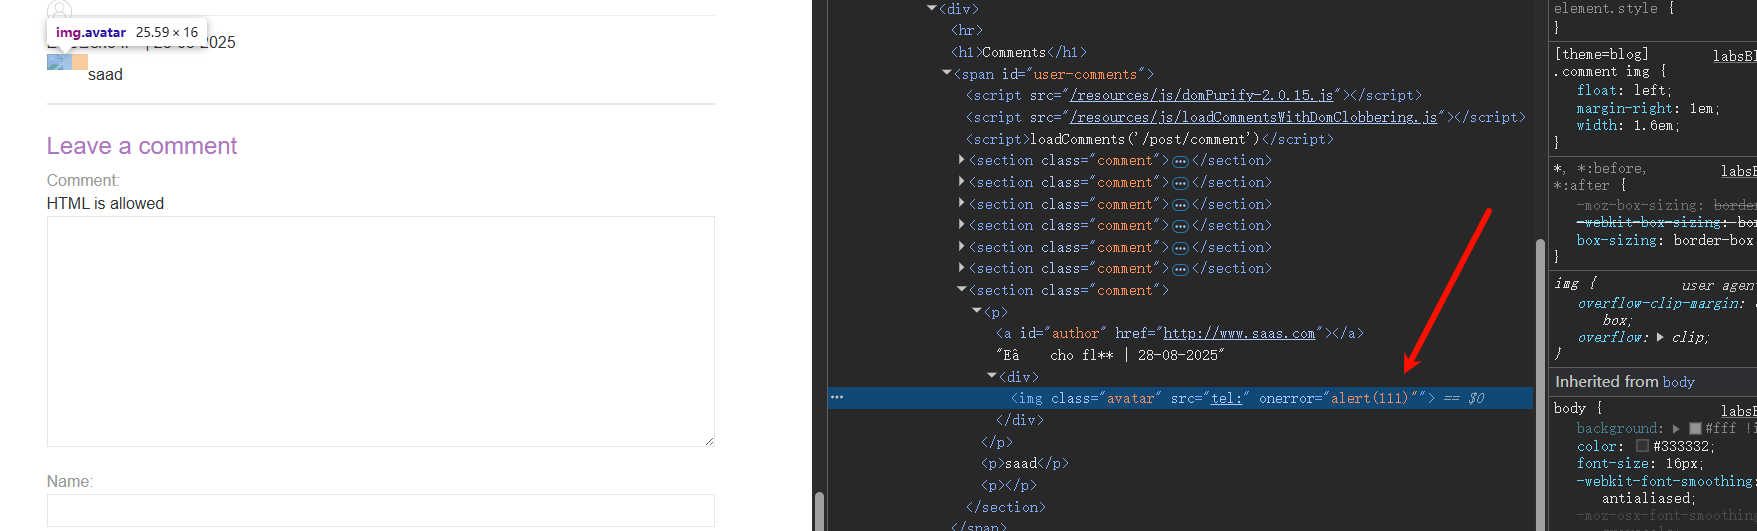Click inside the Comment text area
Image resolution: width=1757 pixels, height=531 pixels.
pos(381,331)
